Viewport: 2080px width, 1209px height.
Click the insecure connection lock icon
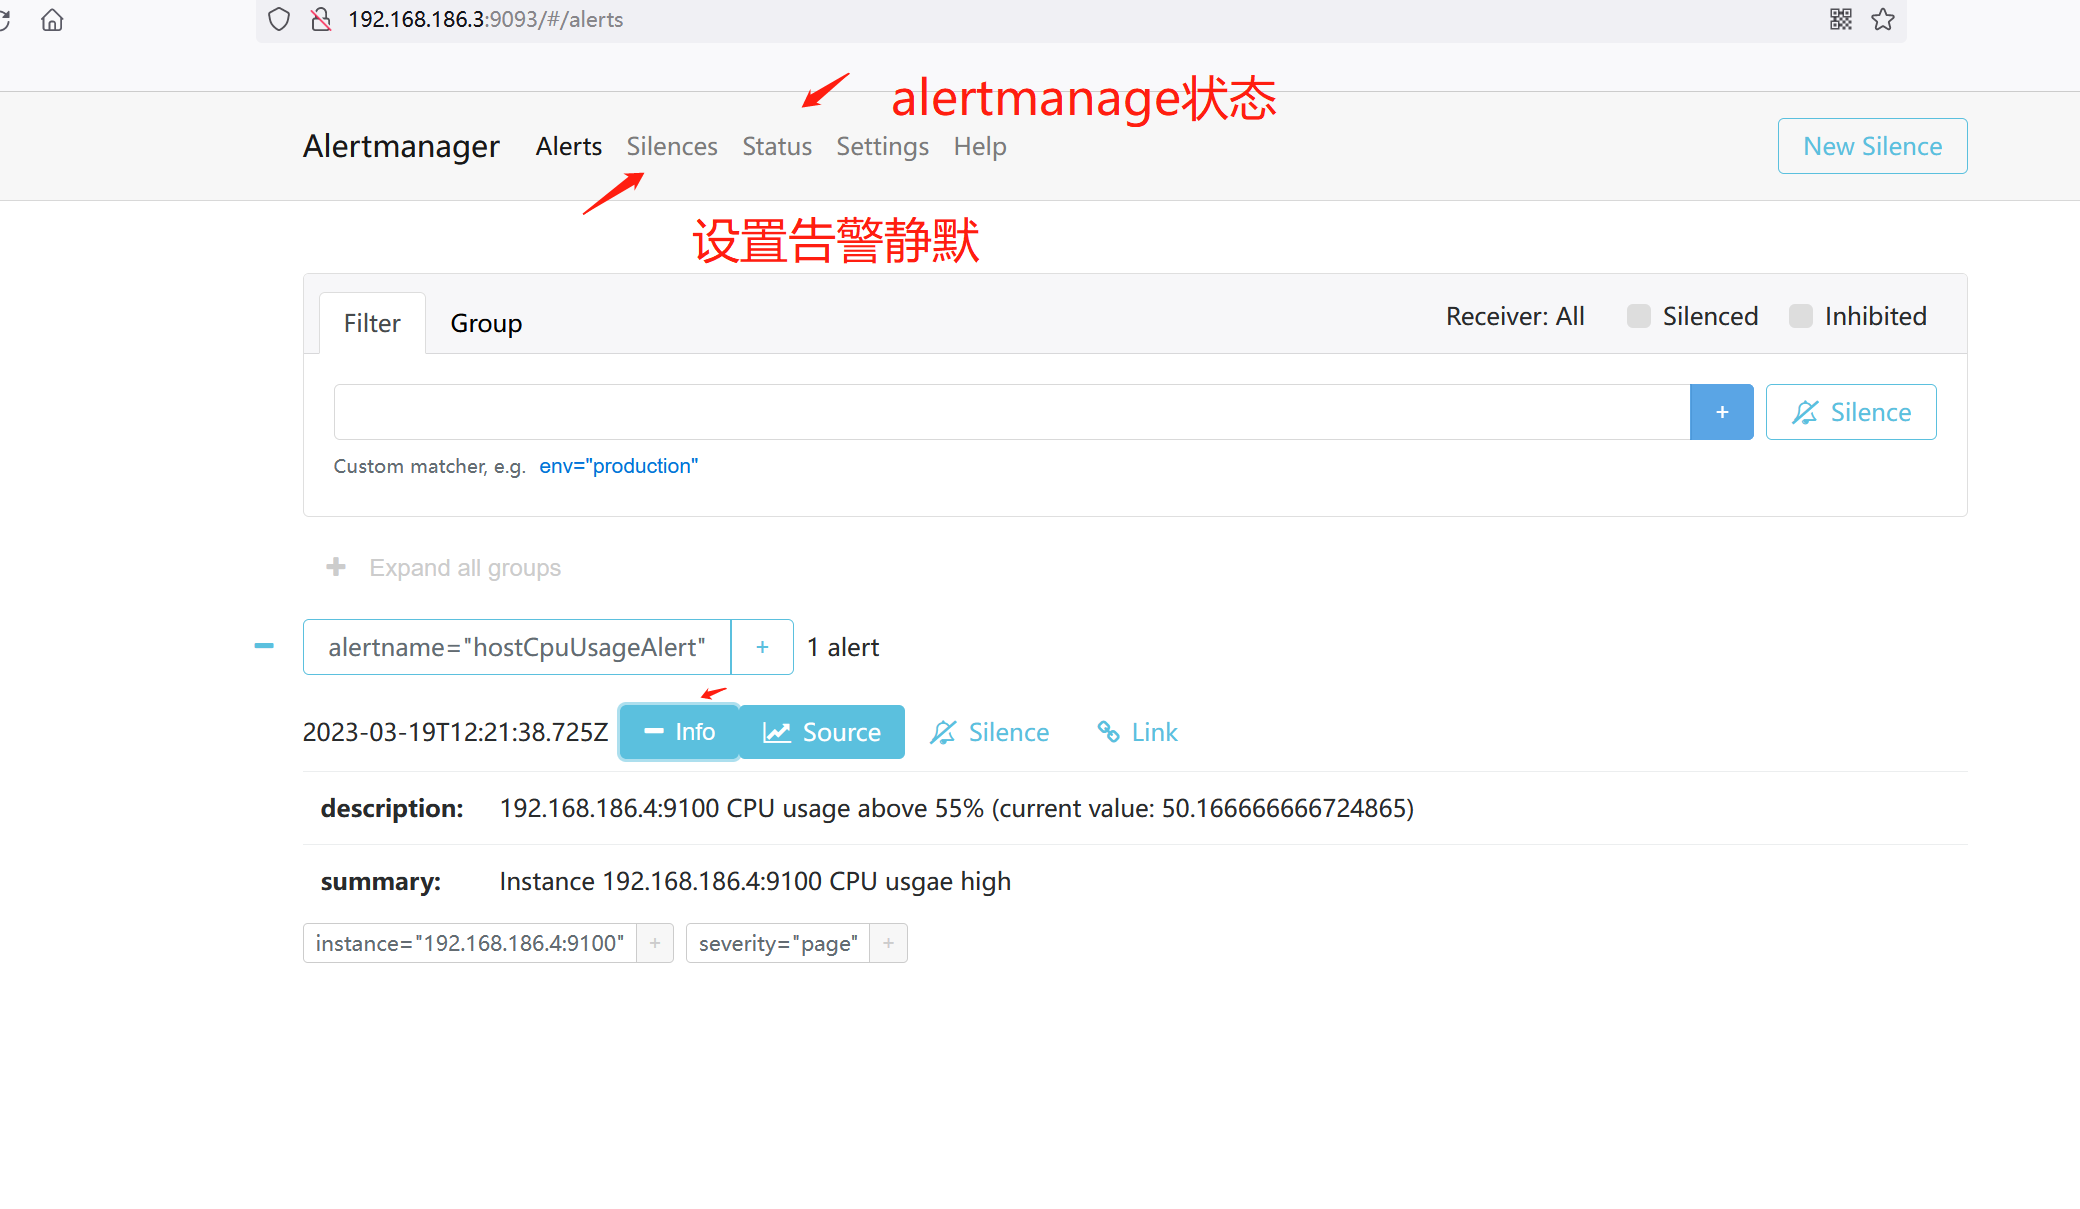tap(321, 19)
